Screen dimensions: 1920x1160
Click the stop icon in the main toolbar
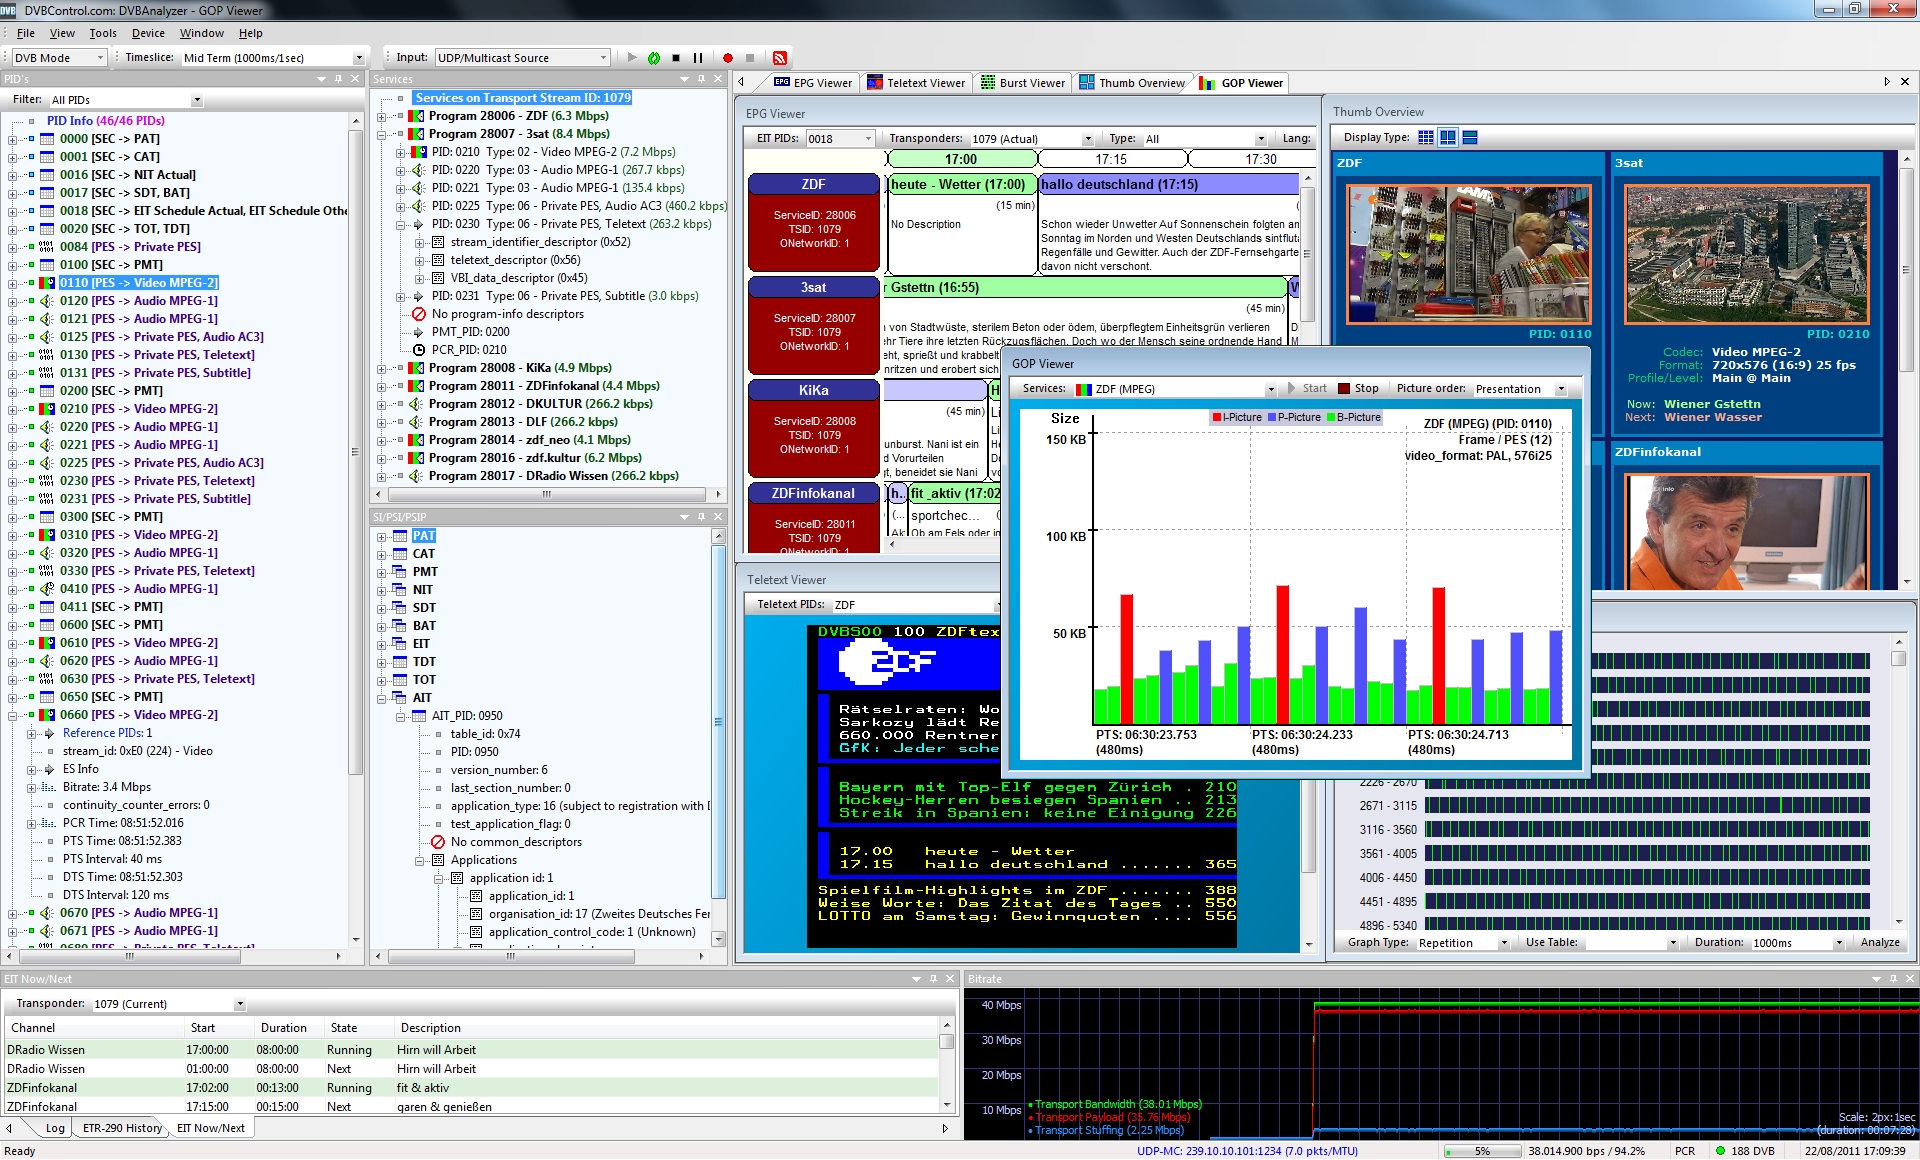point(676,57)
